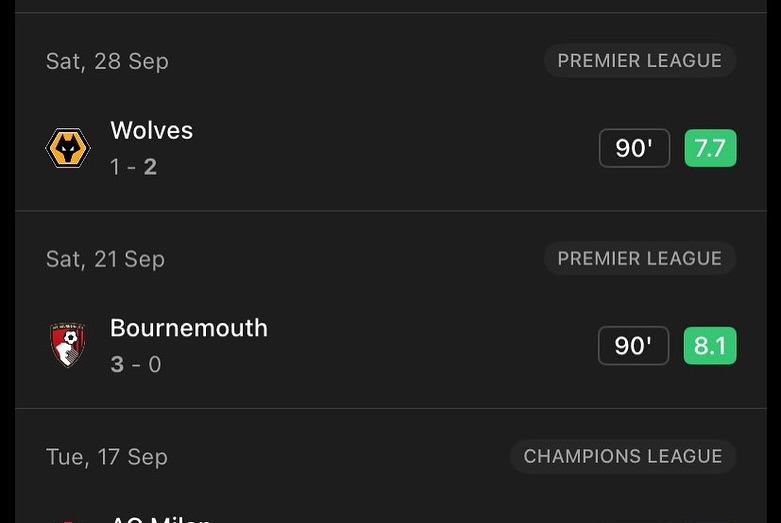
Task: Select the 90' minutes badge for Bournemouth
Action: (633, 346)
